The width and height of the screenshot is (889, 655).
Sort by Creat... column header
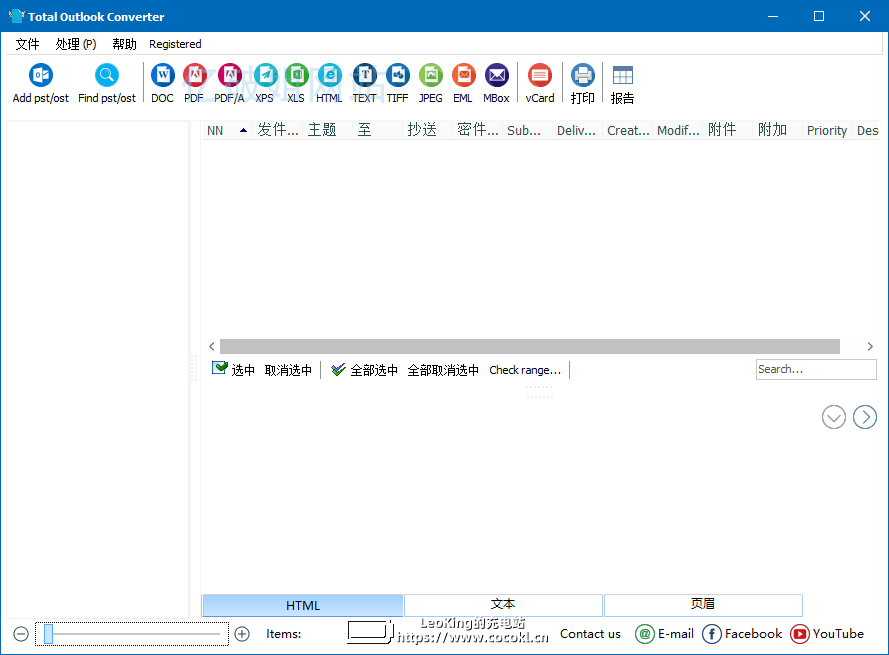pyautogui.click(x=628, y=130)
